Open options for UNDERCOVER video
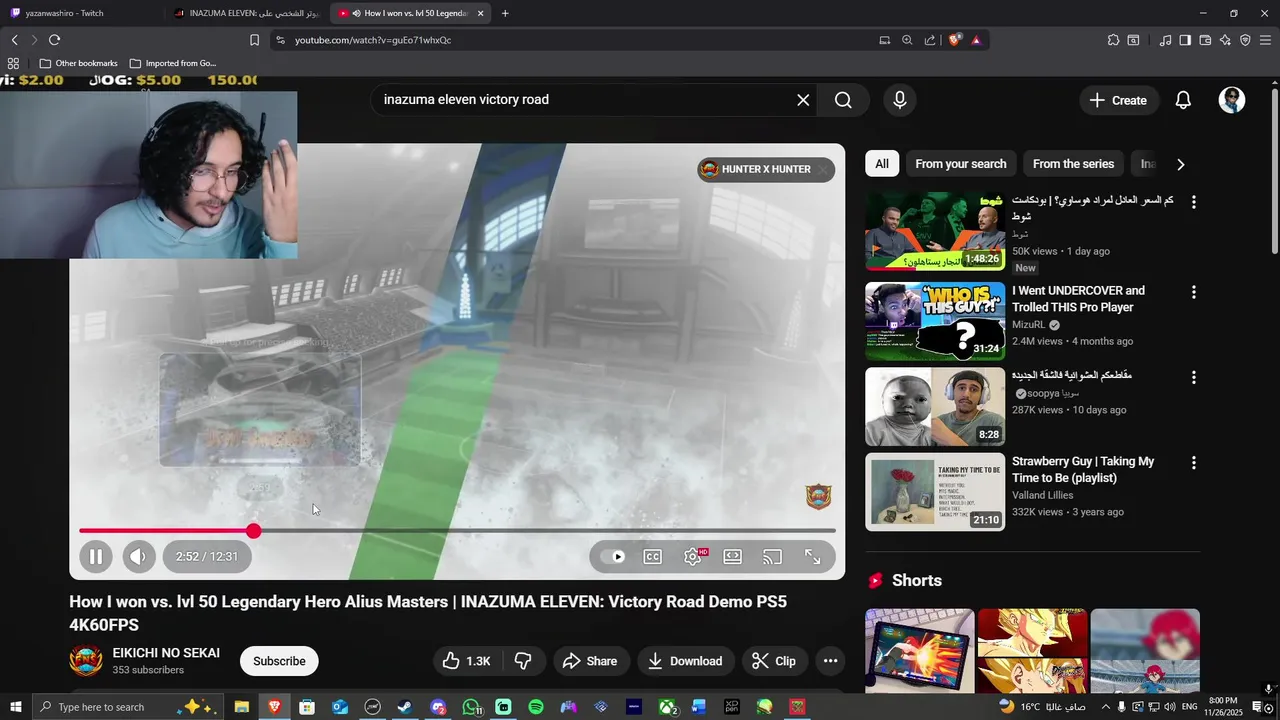The height and width of the screenshot is (720, 1280). (x=1193, y=292)
